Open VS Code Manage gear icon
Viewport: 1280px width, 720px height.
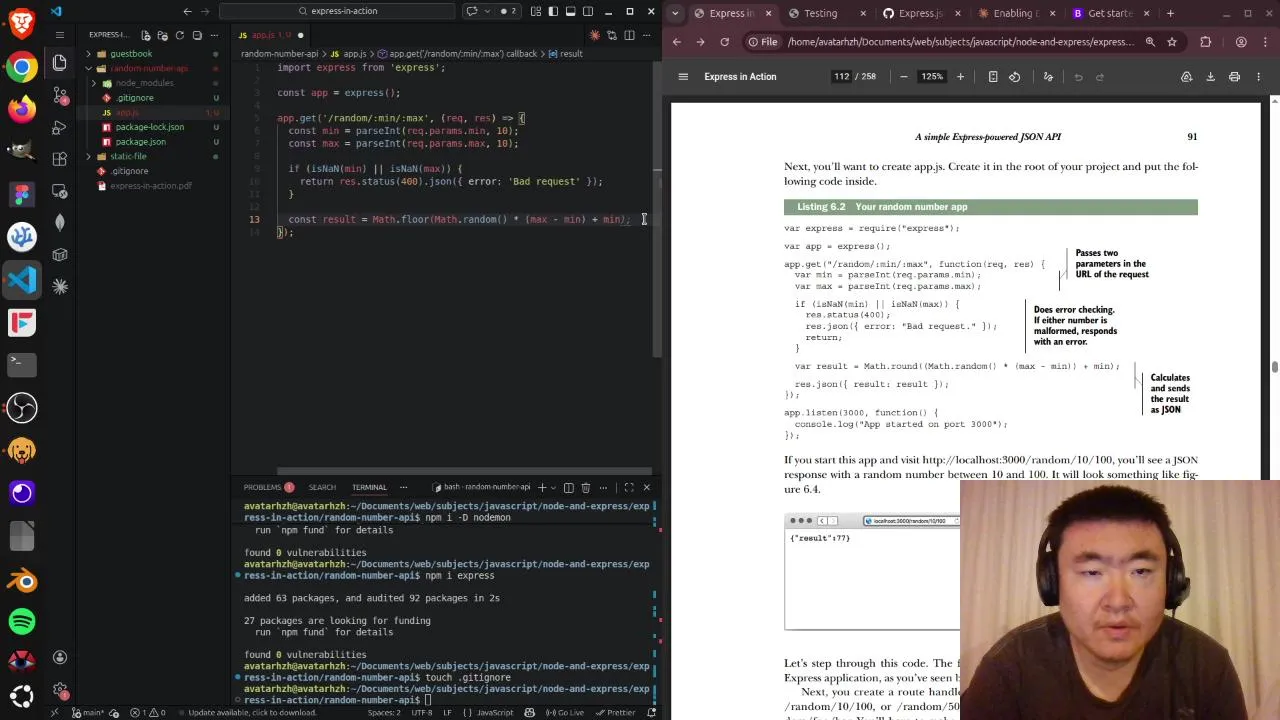59,690
